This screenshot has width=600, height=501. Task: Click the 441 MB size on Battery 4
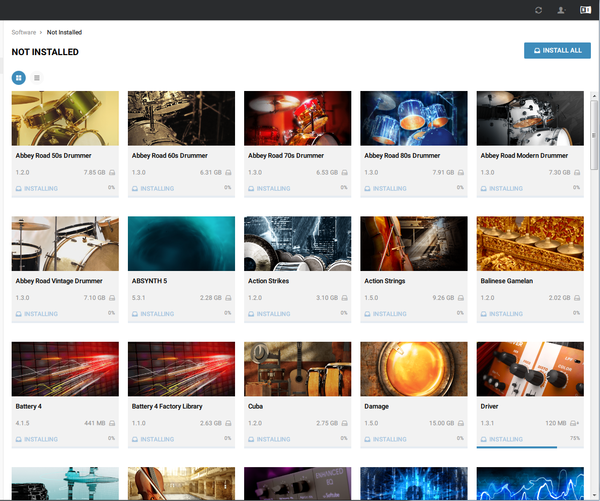[x=95, y=423]
